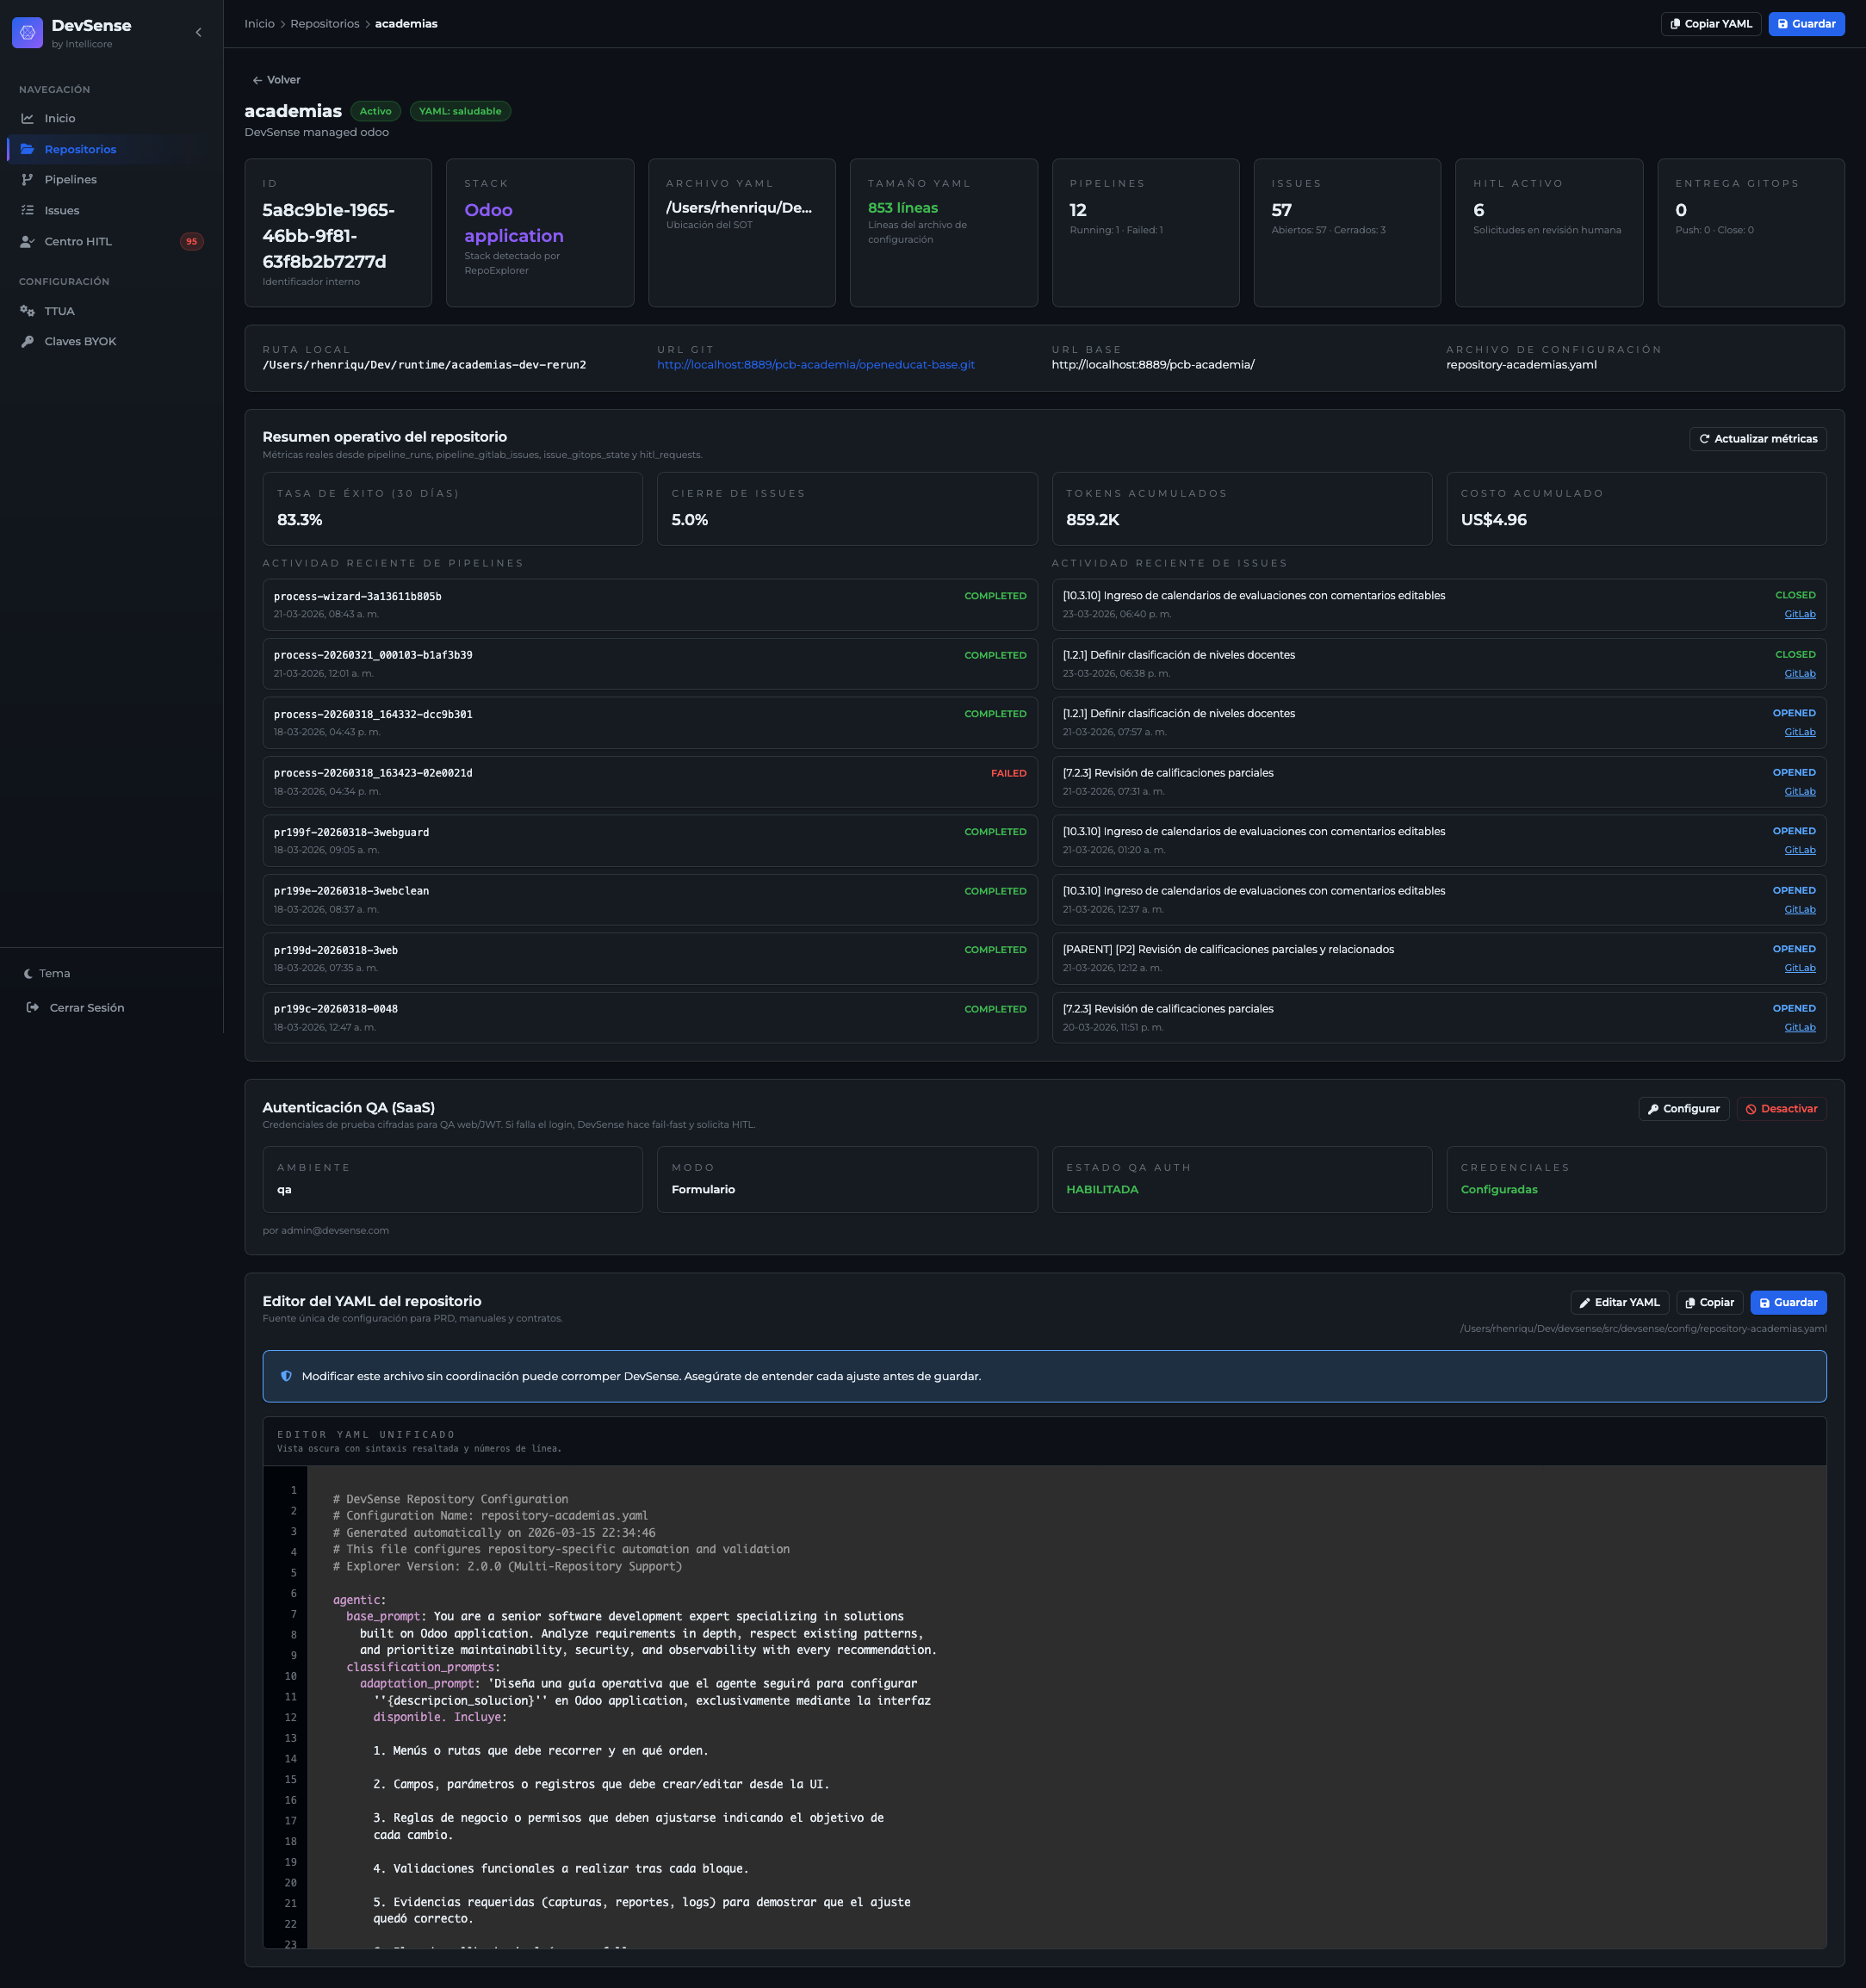Open the openeducat-base.git URL link
The image size is (1866, 1988).
(815, 364)
